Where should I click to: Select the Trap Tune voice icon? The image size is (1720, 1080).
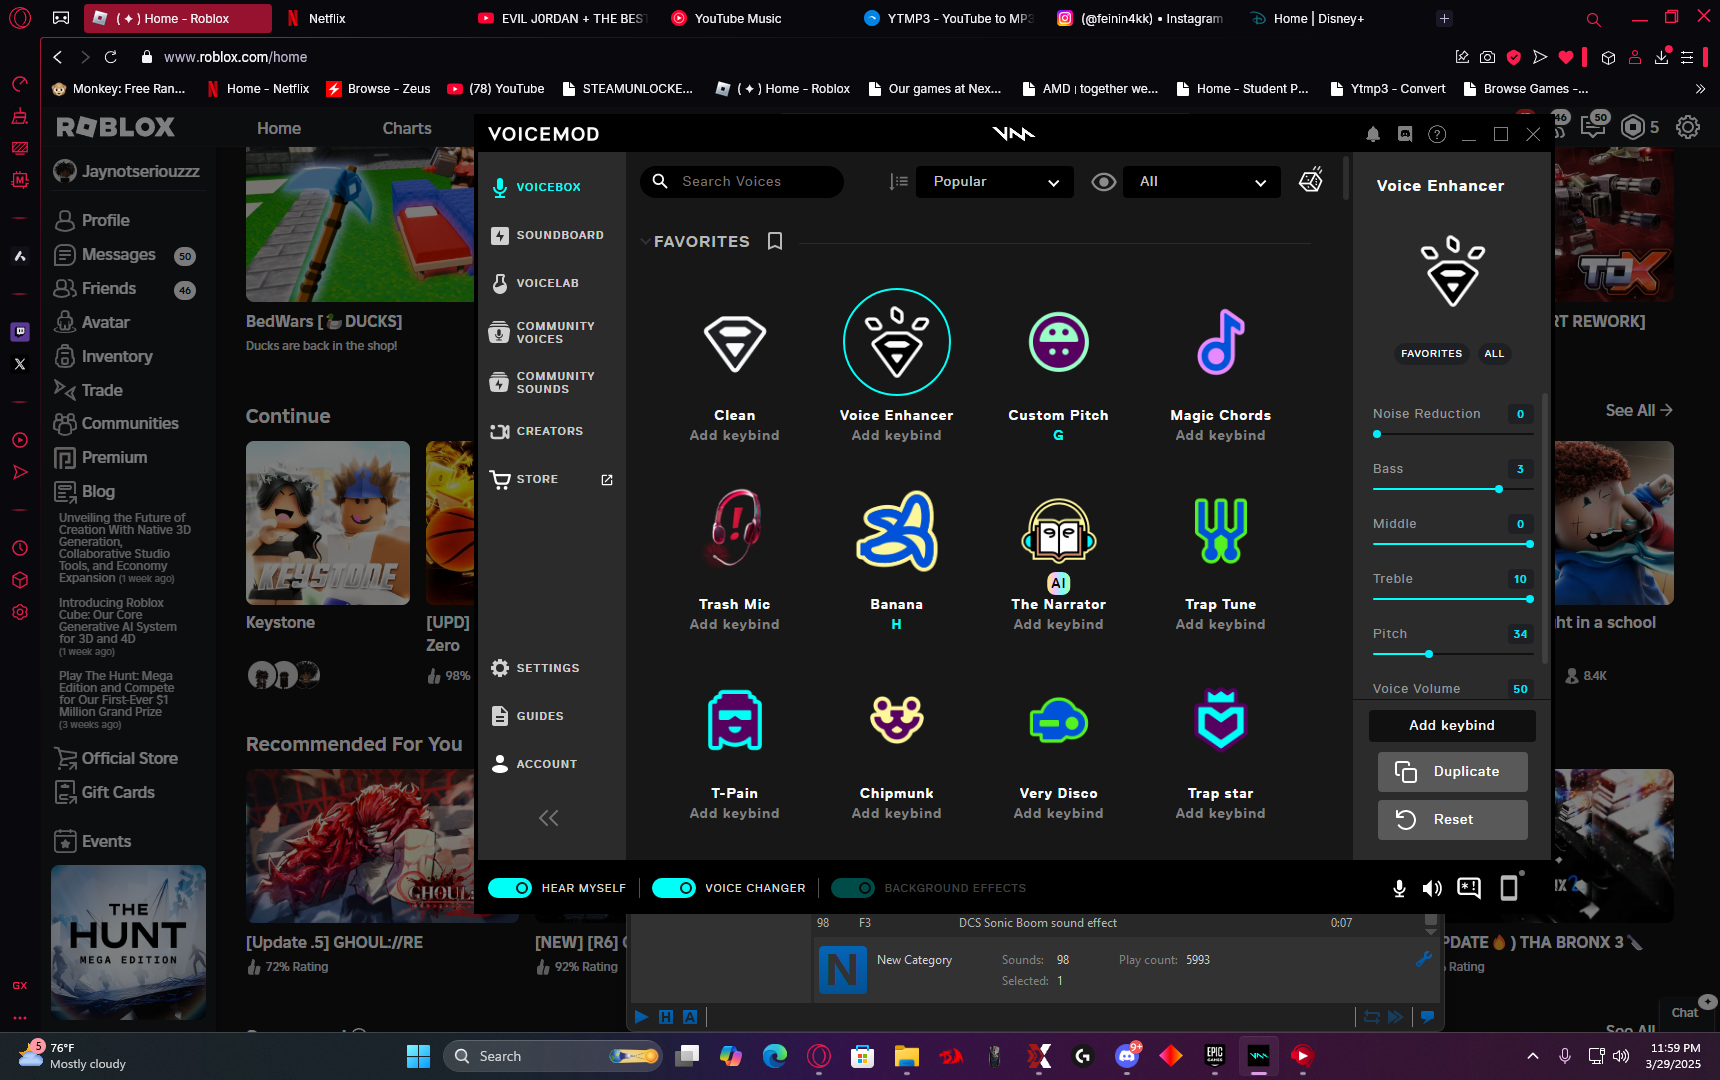(1221, 531)
